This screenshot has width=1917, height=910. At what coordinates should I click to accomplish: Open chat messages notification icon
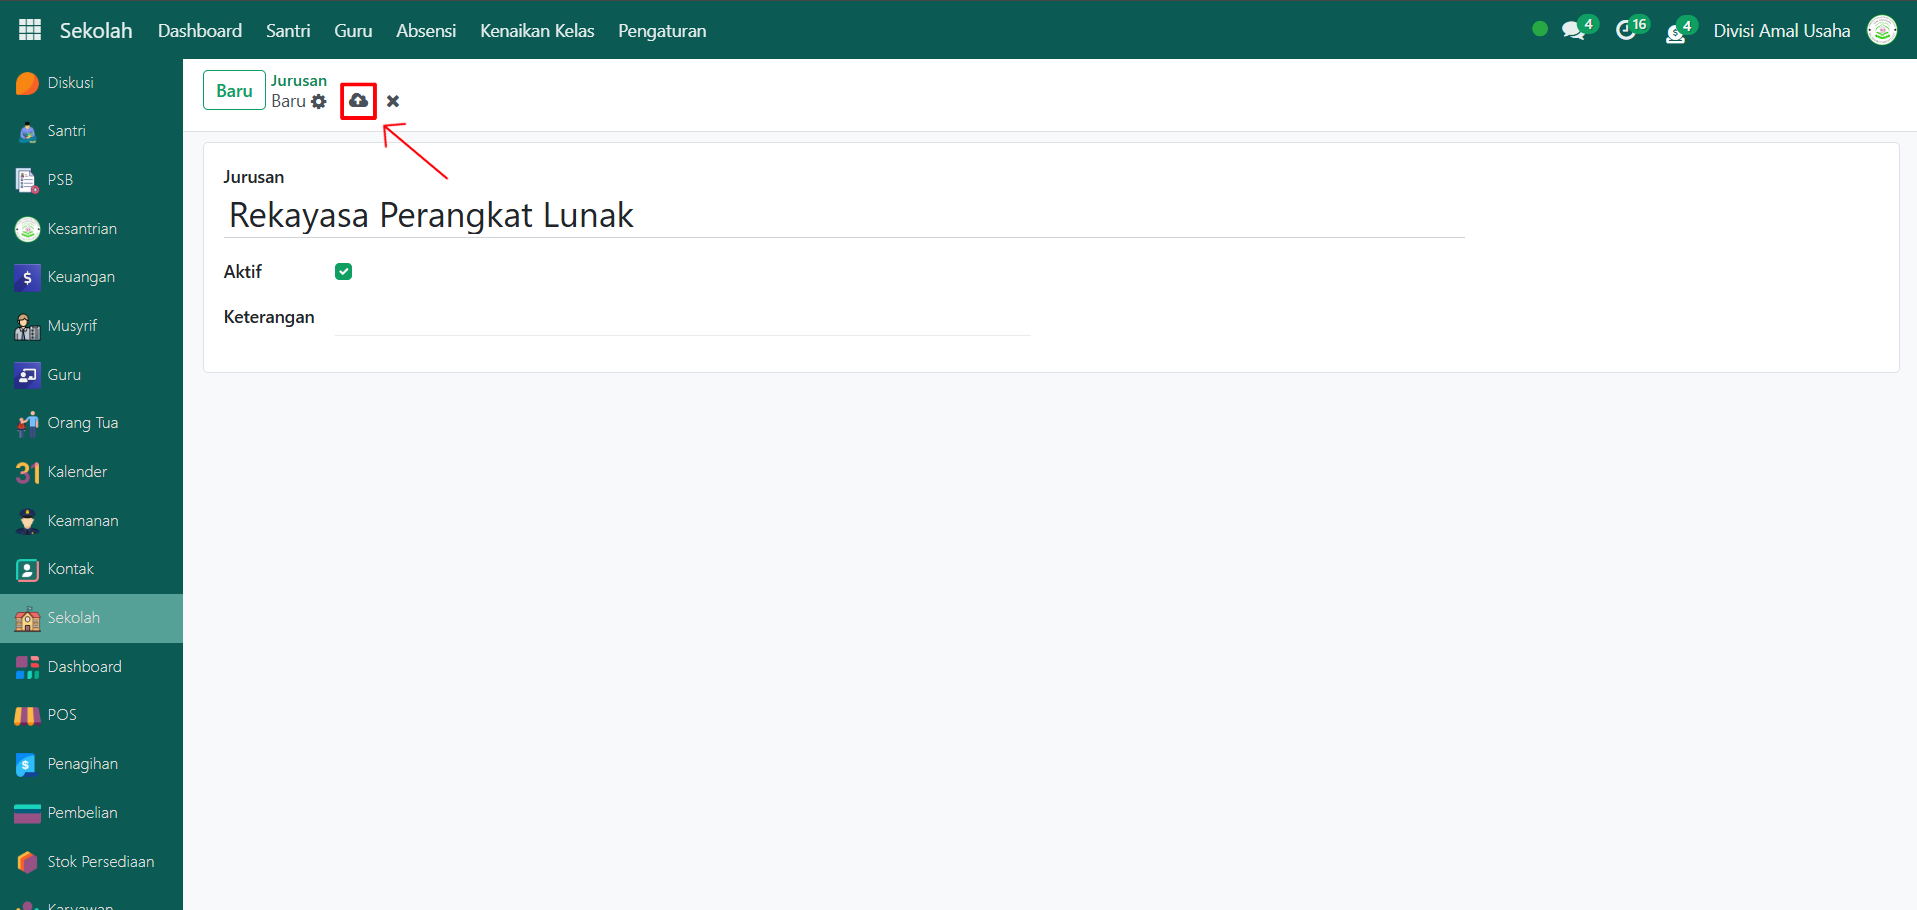click(1574, 31)
